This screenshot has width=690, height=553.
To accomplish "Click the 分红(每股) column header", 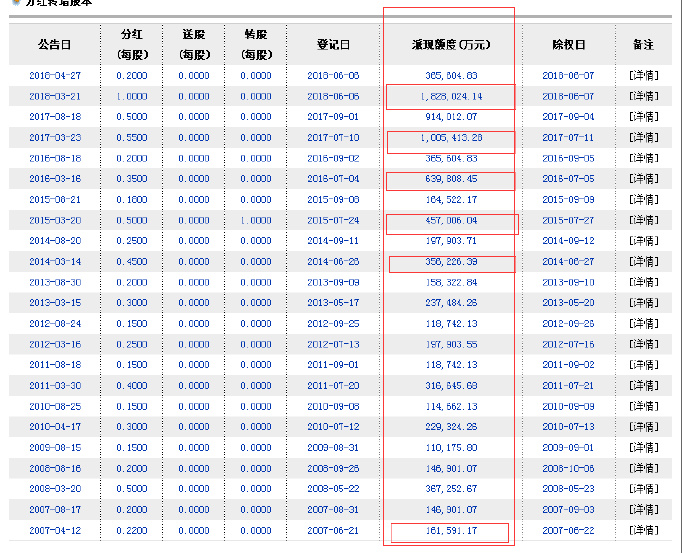I will pyautogui.click(x=132, y=44).
